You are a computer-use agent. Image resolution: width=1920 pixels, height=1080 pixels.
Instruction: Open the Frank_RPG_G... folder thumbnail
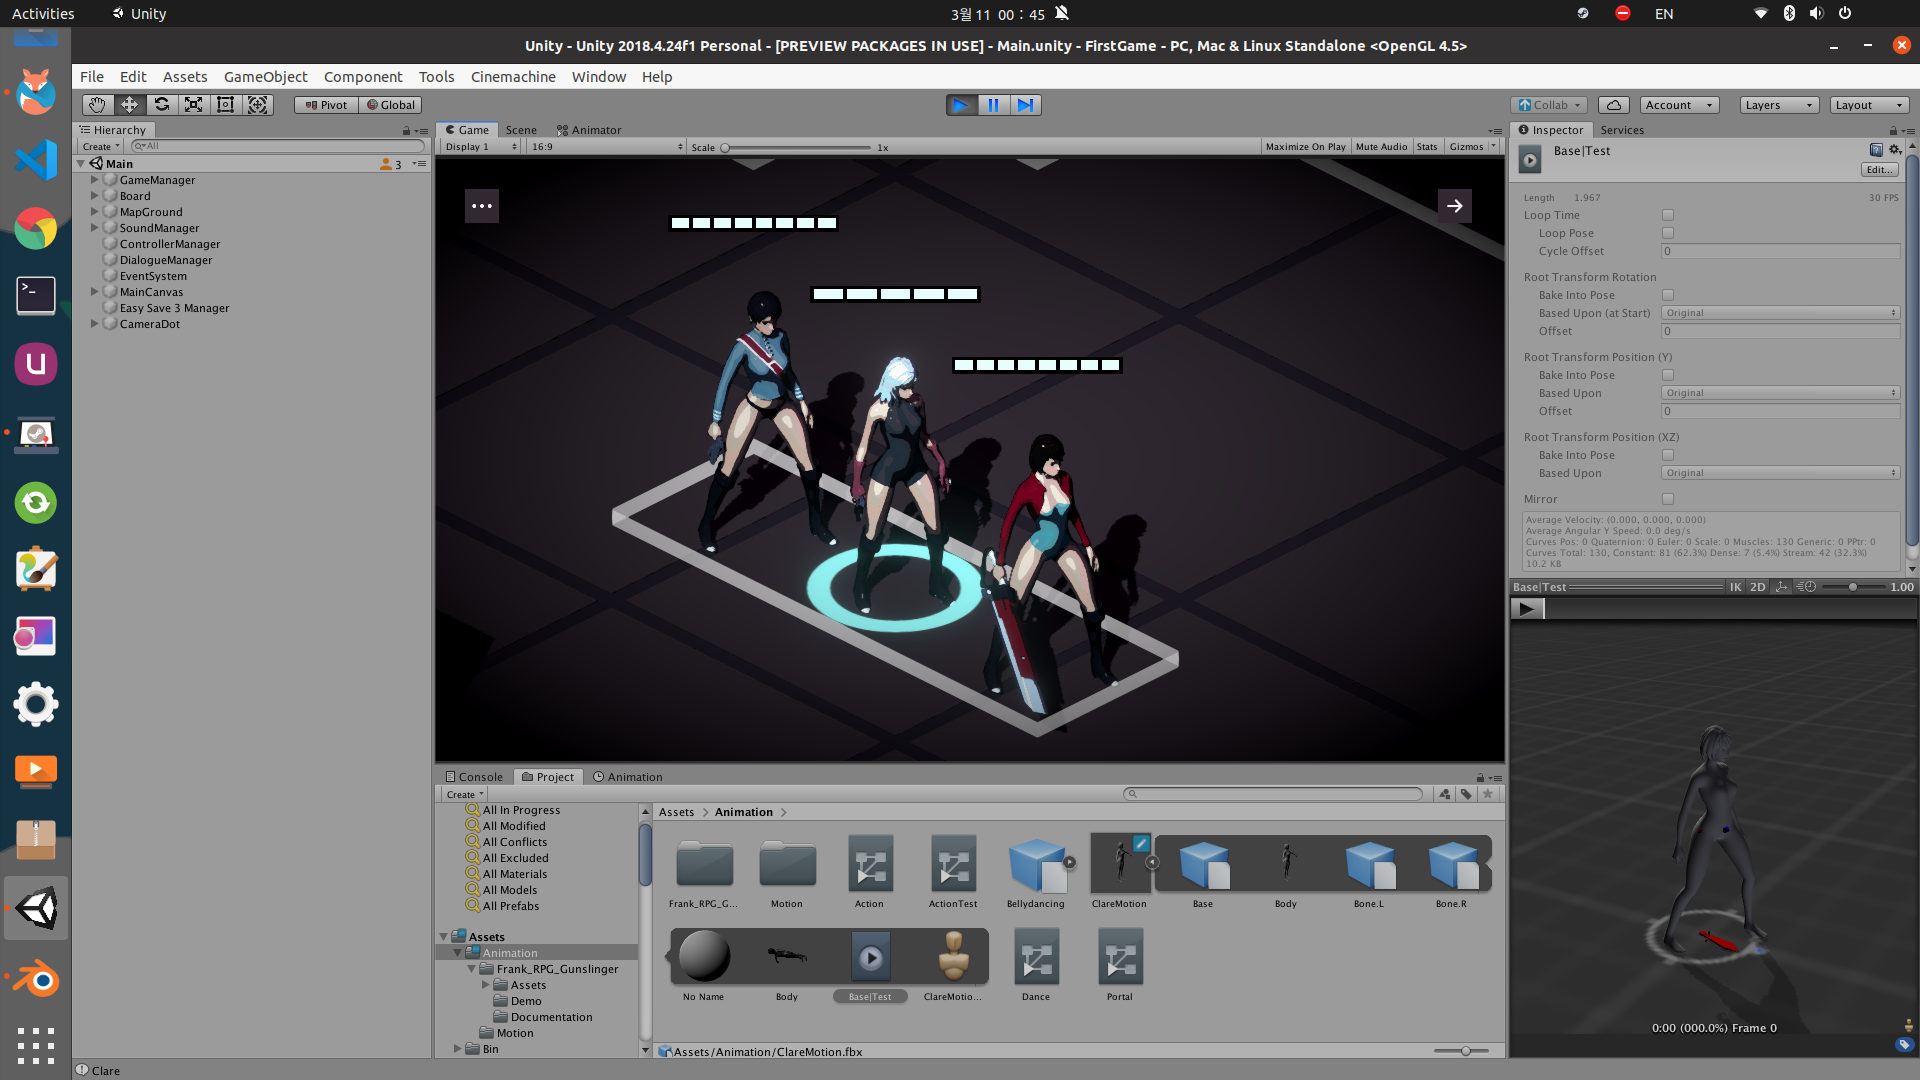pyautogui.click(x=704, y=871)
